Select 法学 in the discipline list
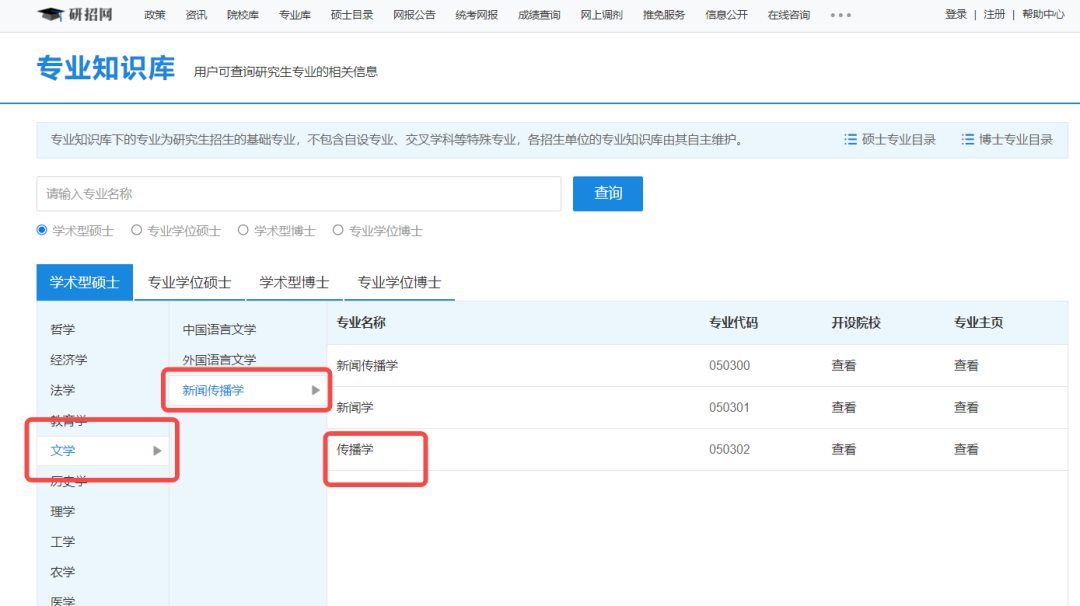 63,390
